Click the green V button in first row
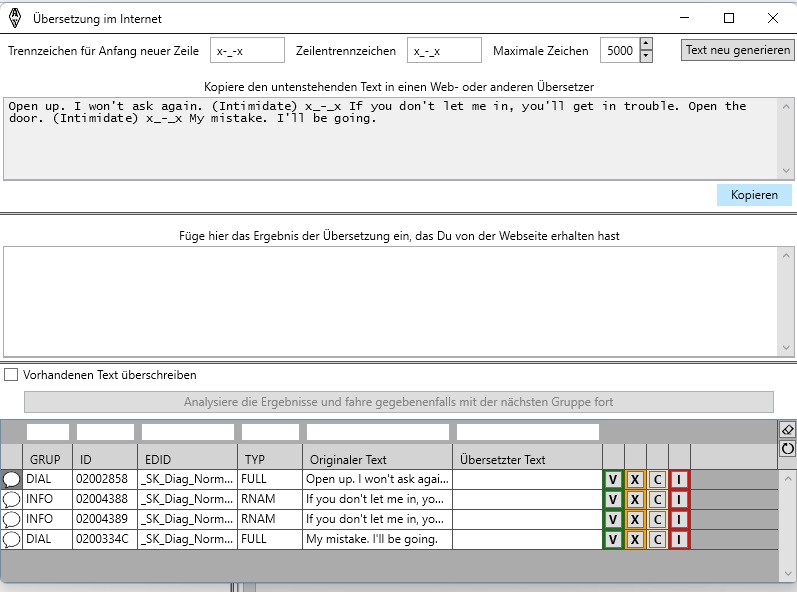The width and height of the screenshot is (797, 592). click(613, 479)
